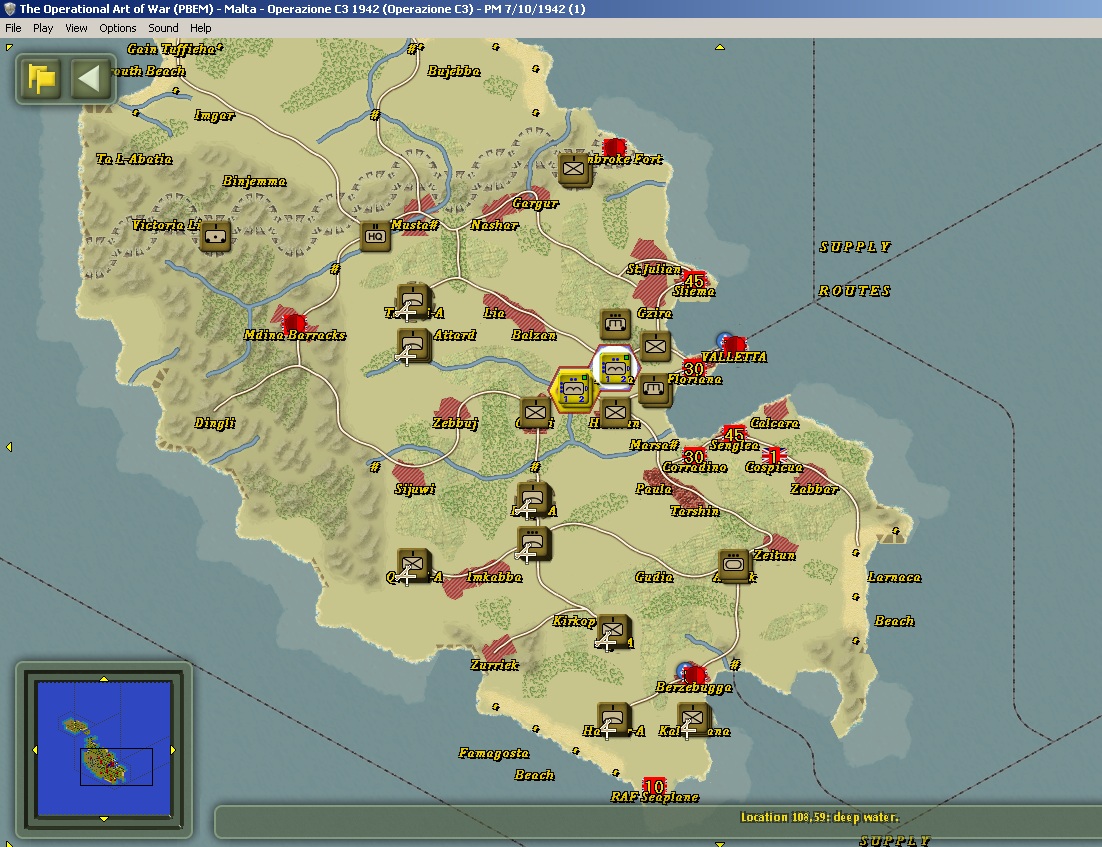Select the unit west of Floriana

click(x=654, y=391)
